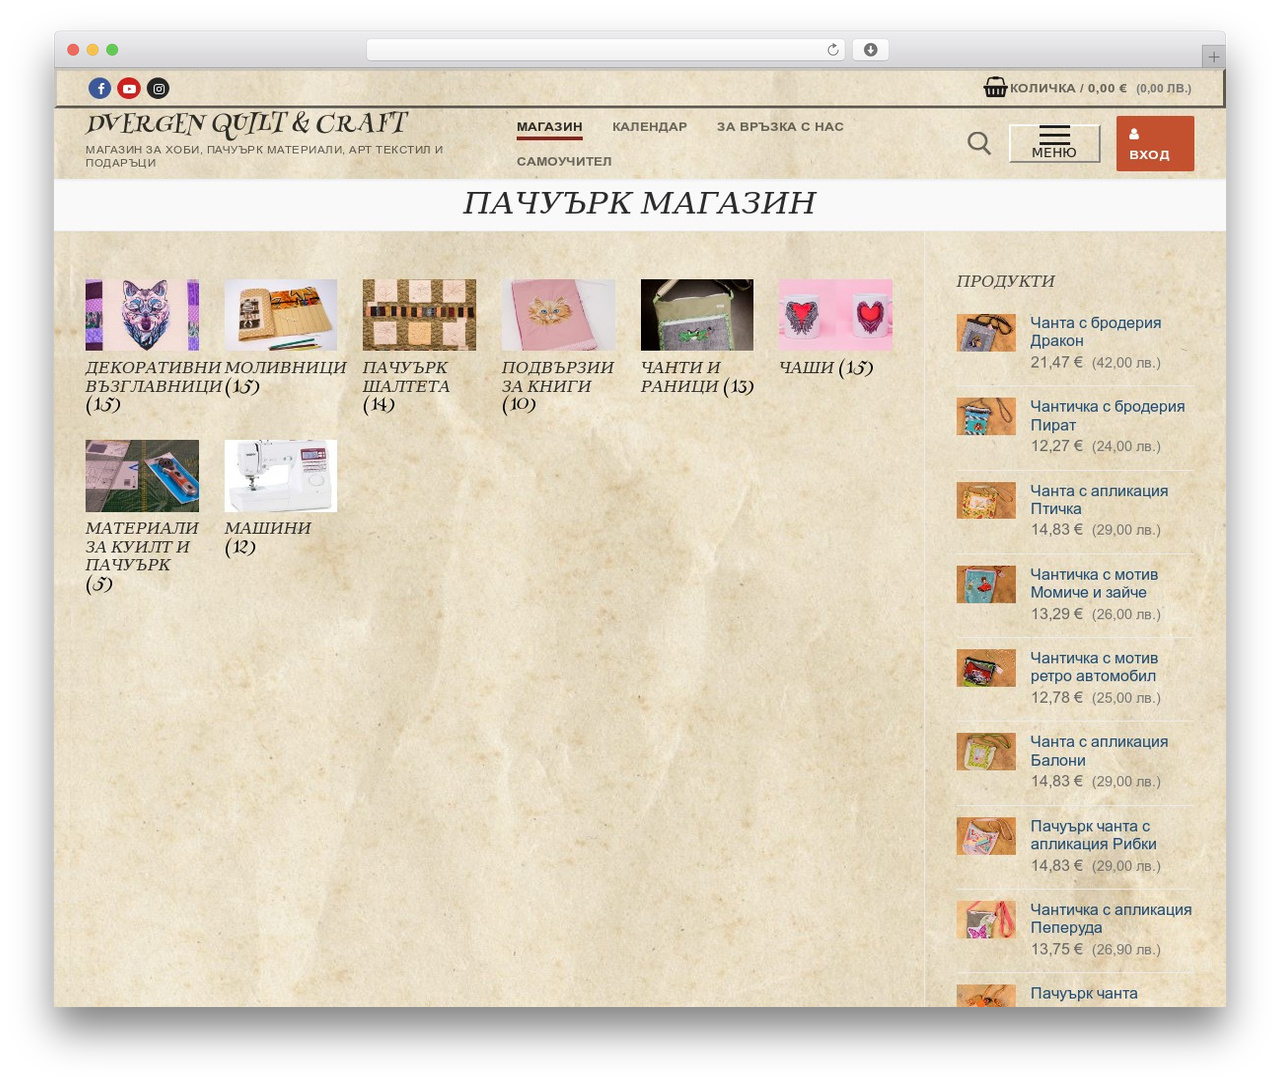Open the Facebook social icon

coord(100,88)
